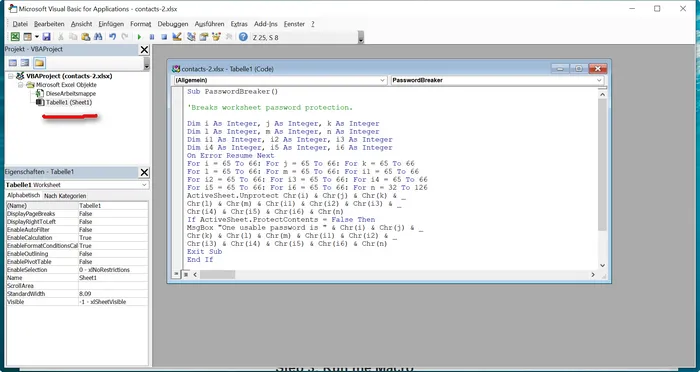Click the EnableCalculation True value
This screenshot has height=372, width=700.
click(x=113, y=238)
